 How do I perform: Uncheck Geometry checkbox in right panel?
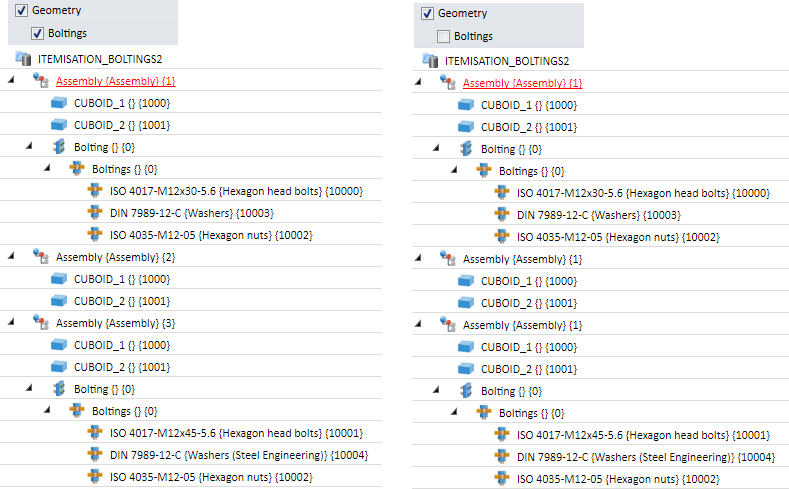(x=427, y=13)
